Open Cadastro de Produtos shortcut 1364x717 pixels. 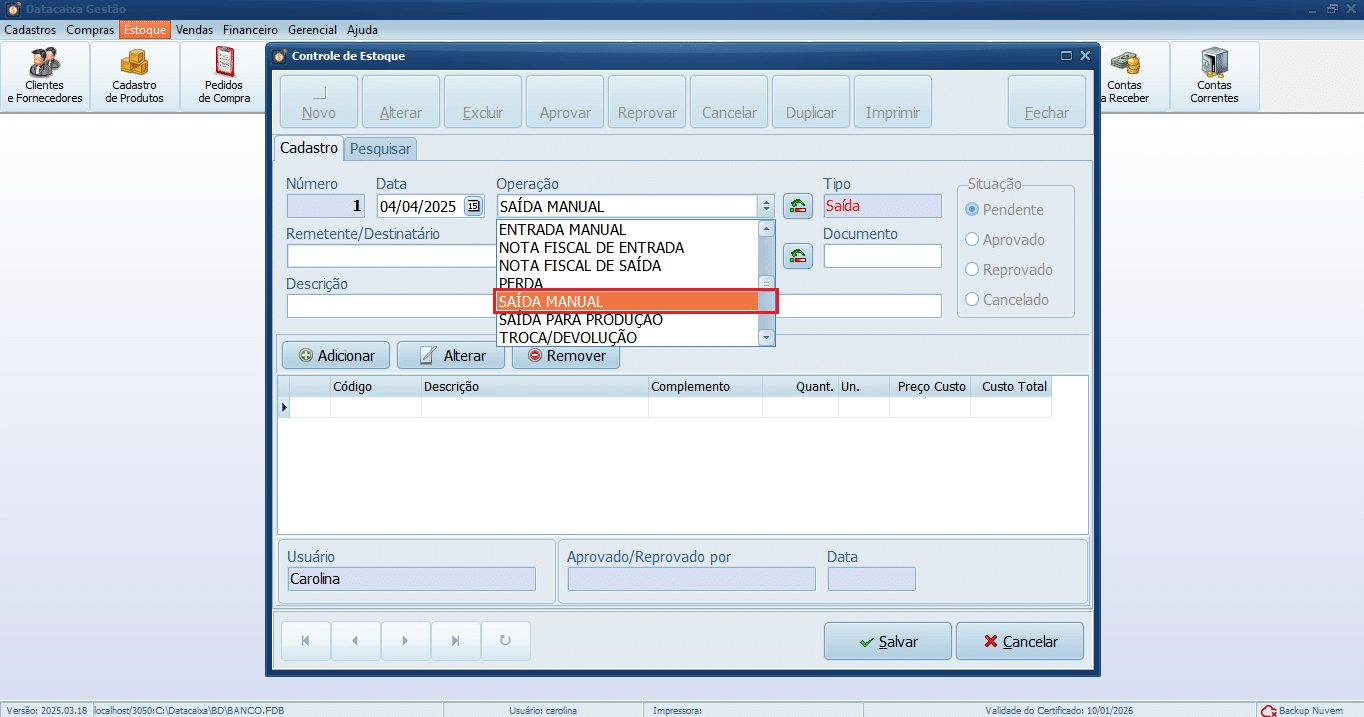pos(134,75)
